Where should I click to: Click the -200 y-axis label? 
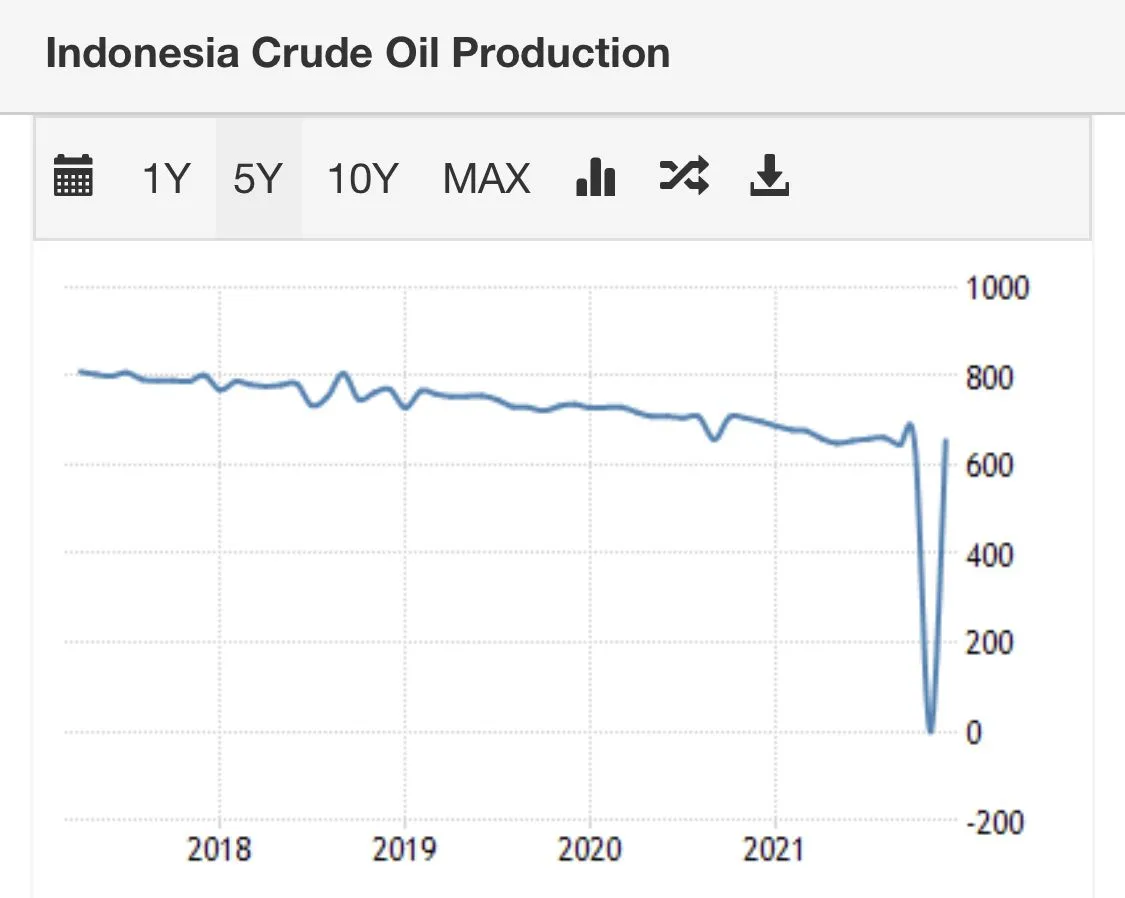[x=994, y=821]
